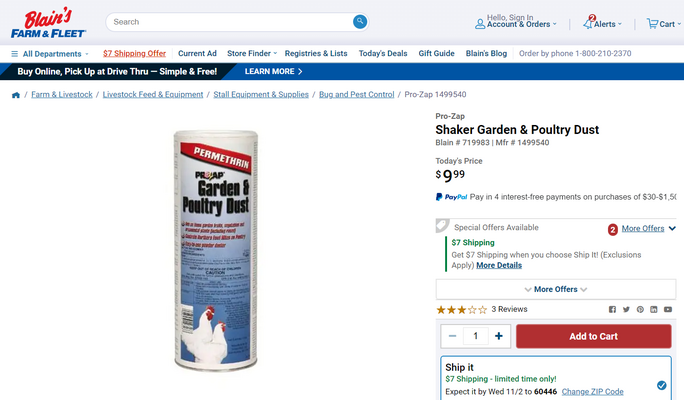684x400 pixels.
Task: Click the blue search magnifier button
Action: (359, 21)
